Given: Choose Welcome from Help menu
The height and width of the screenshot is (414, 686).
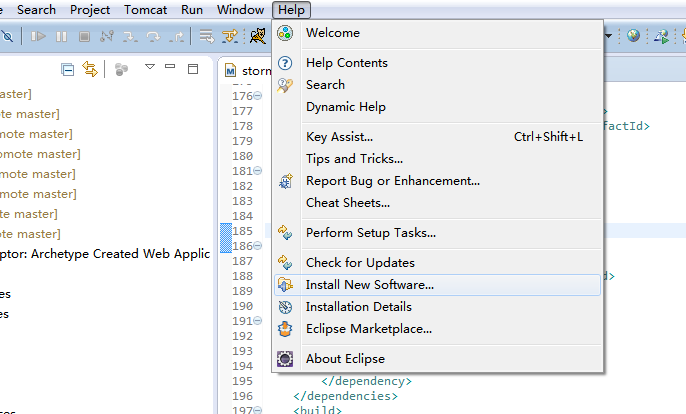Looking at the screenshot, I should [438, 33].
